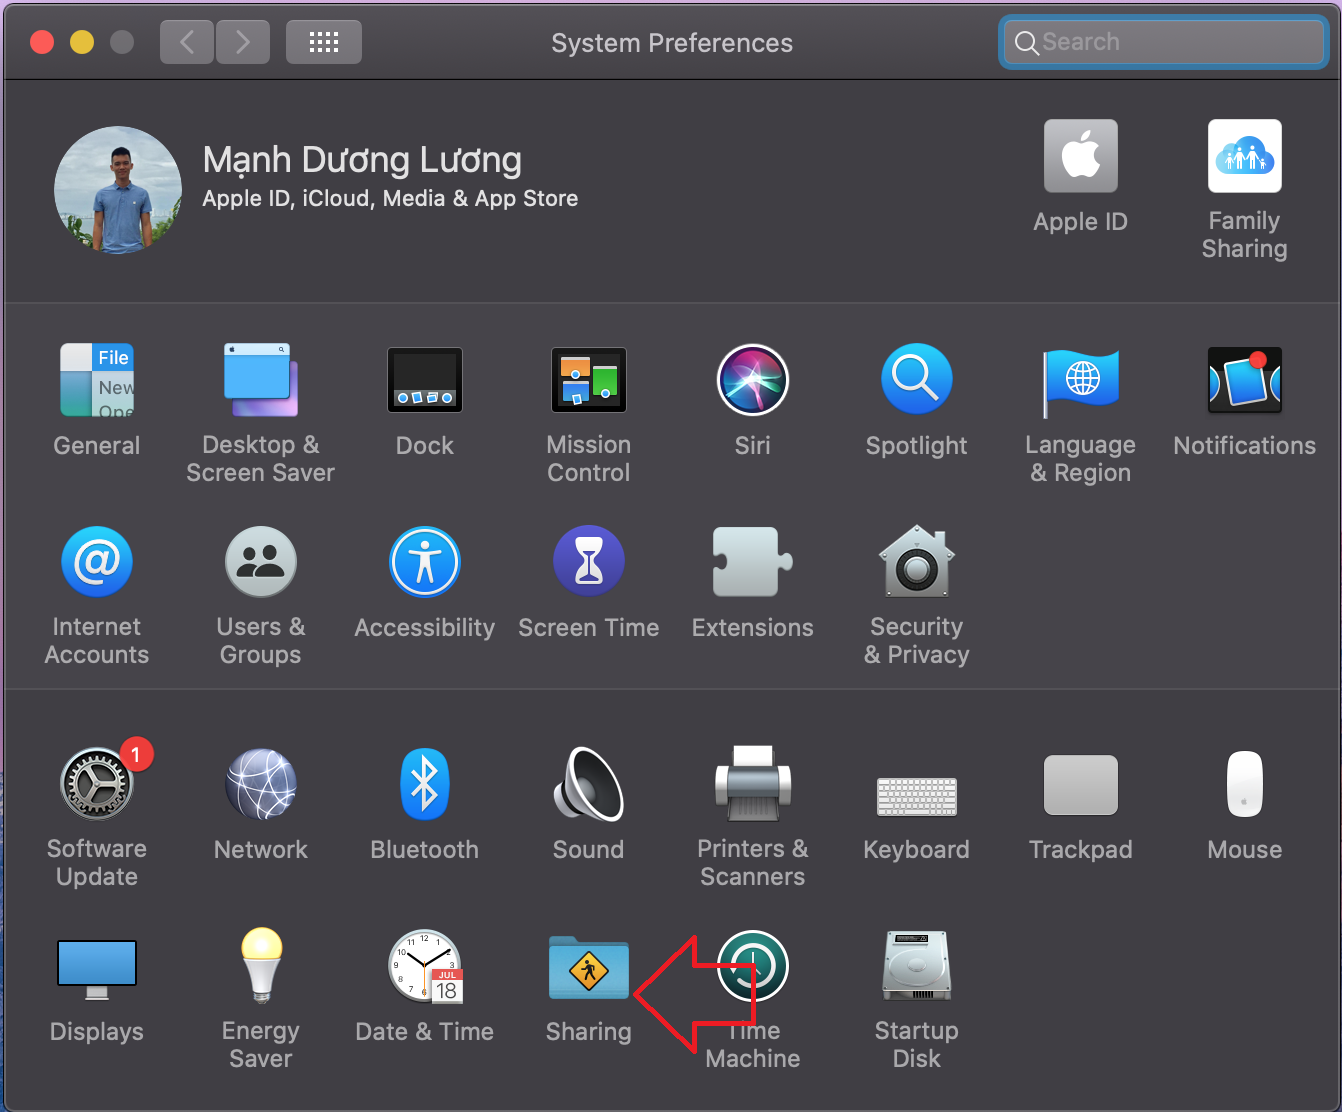Open Siri preferences
1342x1112 pixels.
point(753,380)
